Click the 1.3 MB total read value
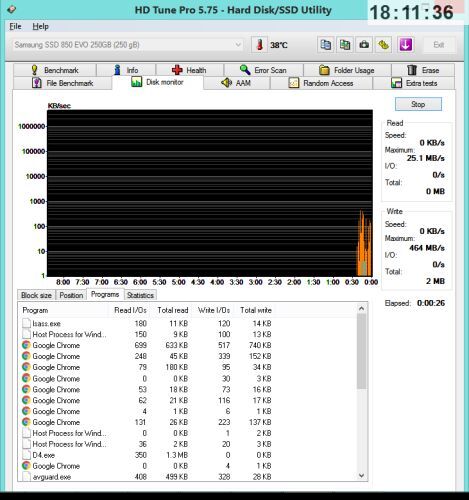469x500 pixels. (177, 455)
